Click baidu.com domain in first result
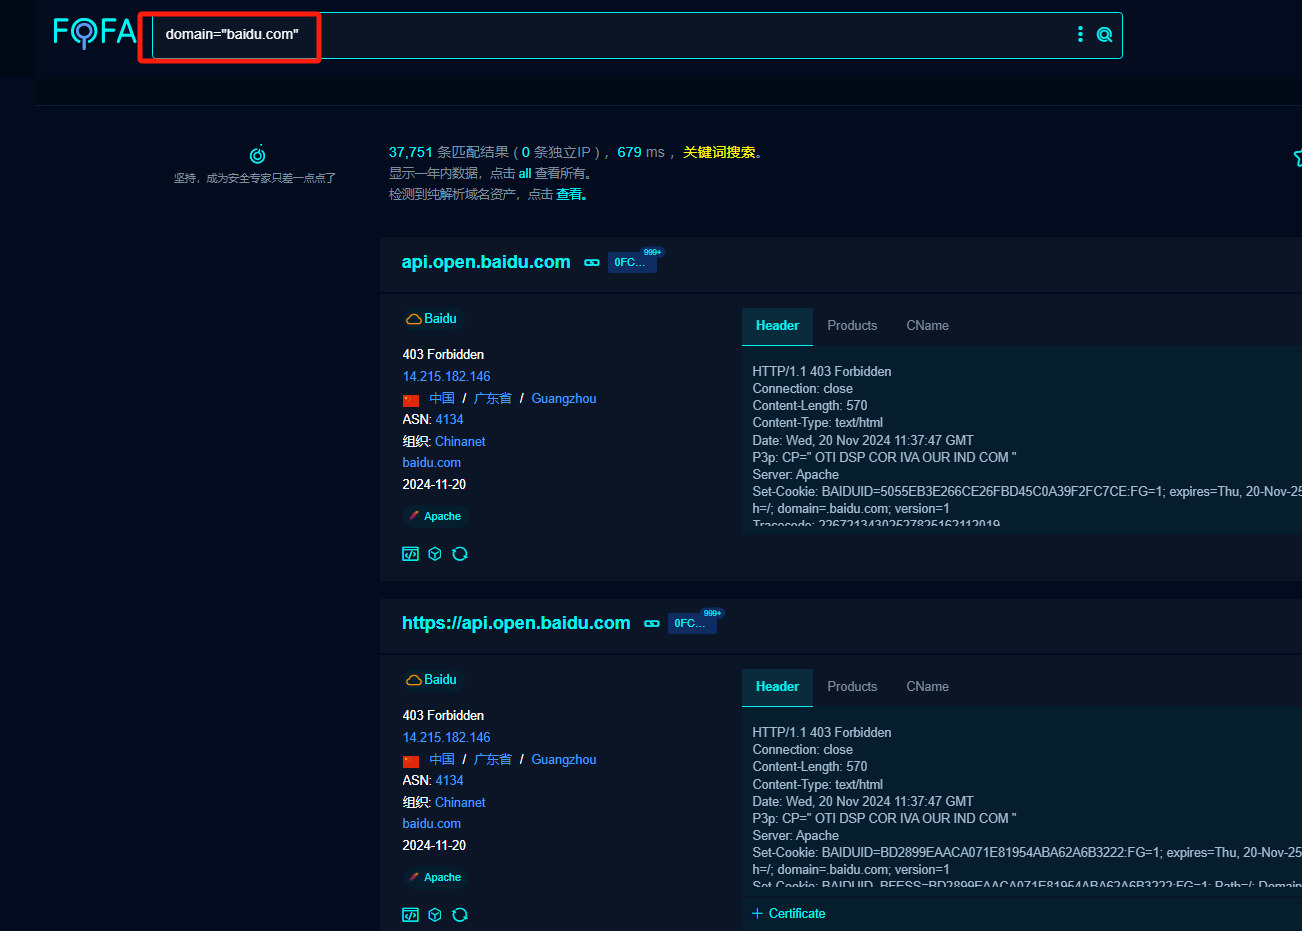The height and width of the screenshot is (931, 1302). (x=431, y=462)
